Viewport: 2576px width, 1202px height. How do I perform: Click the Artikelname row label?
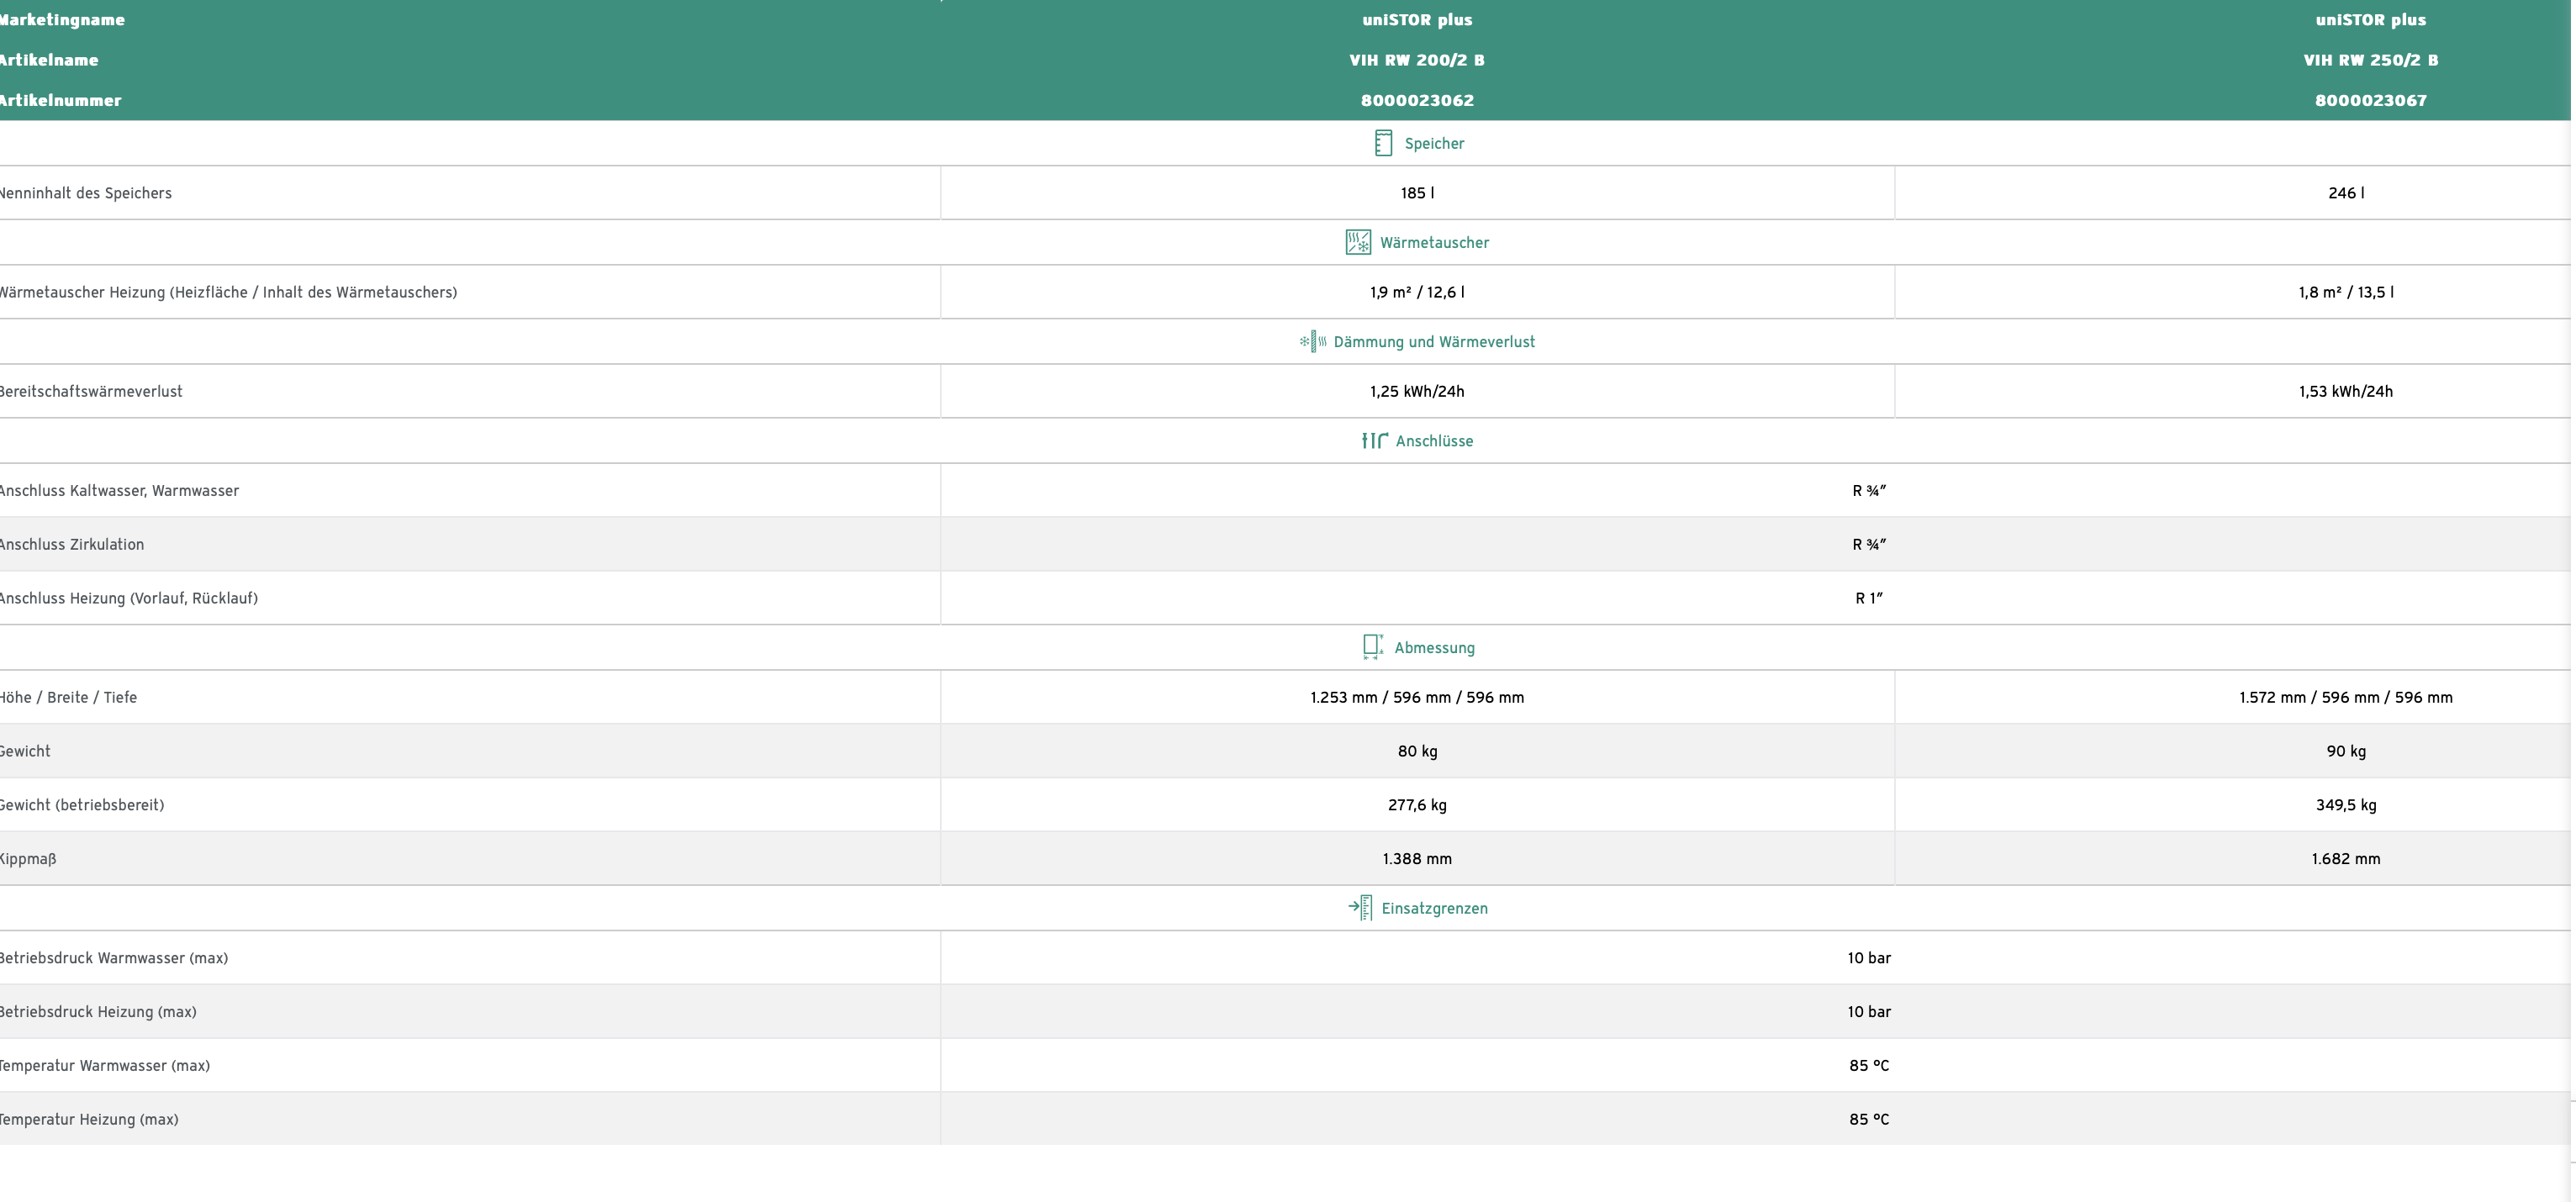[49, 60]
